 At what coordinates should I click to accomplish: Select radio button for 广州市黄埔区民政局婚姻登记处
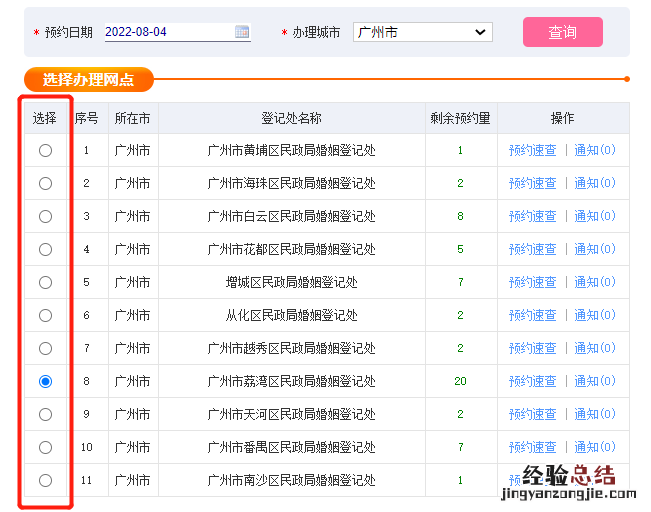pos(45,150)
